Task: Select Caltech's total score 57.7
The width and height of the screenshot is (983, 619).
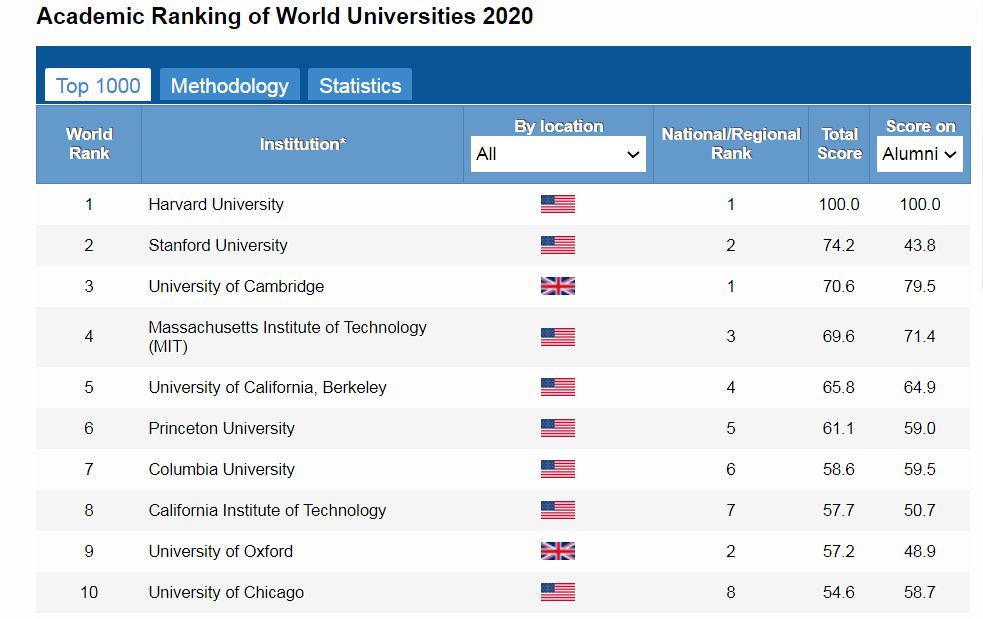Action: [x=839, y=510]
